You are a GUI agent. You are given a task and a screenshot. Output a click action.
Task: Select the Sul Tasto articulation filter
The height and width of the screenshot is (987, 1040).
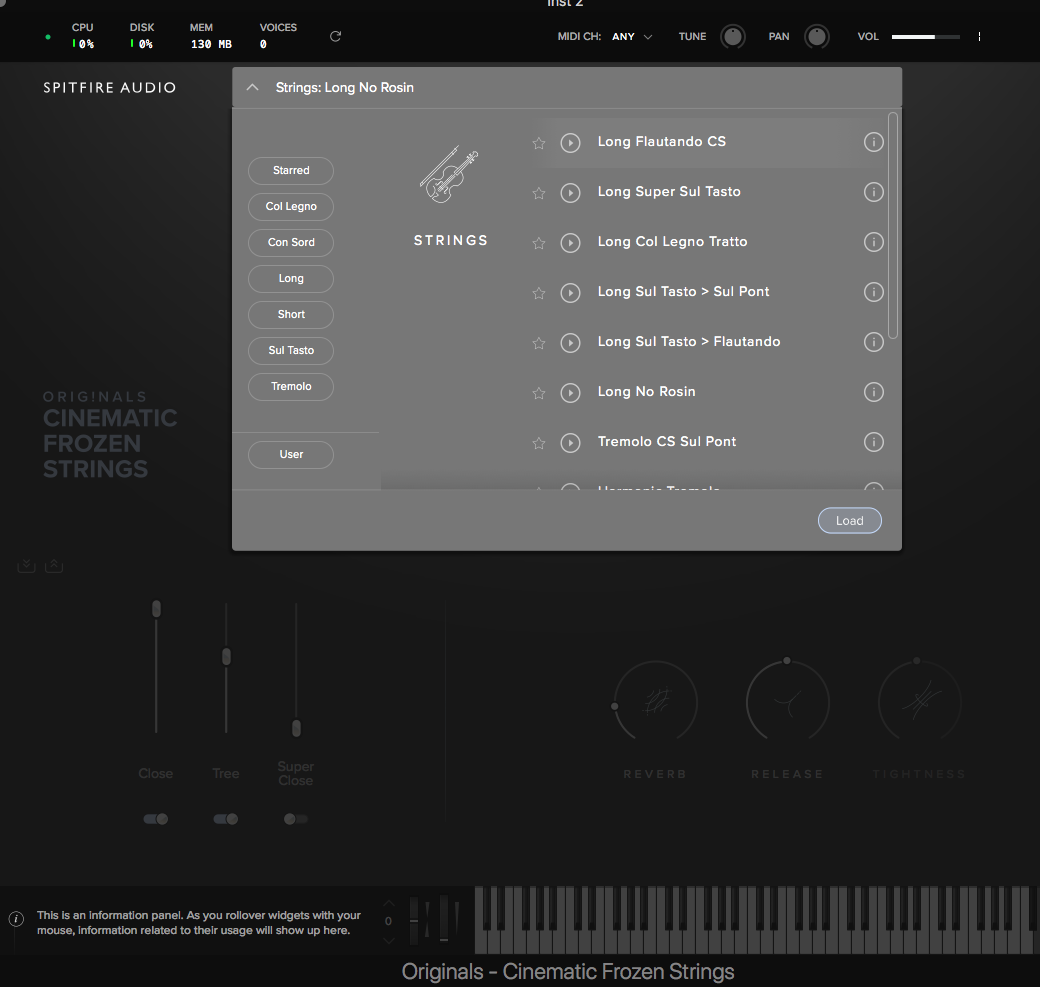pos(290,350)
